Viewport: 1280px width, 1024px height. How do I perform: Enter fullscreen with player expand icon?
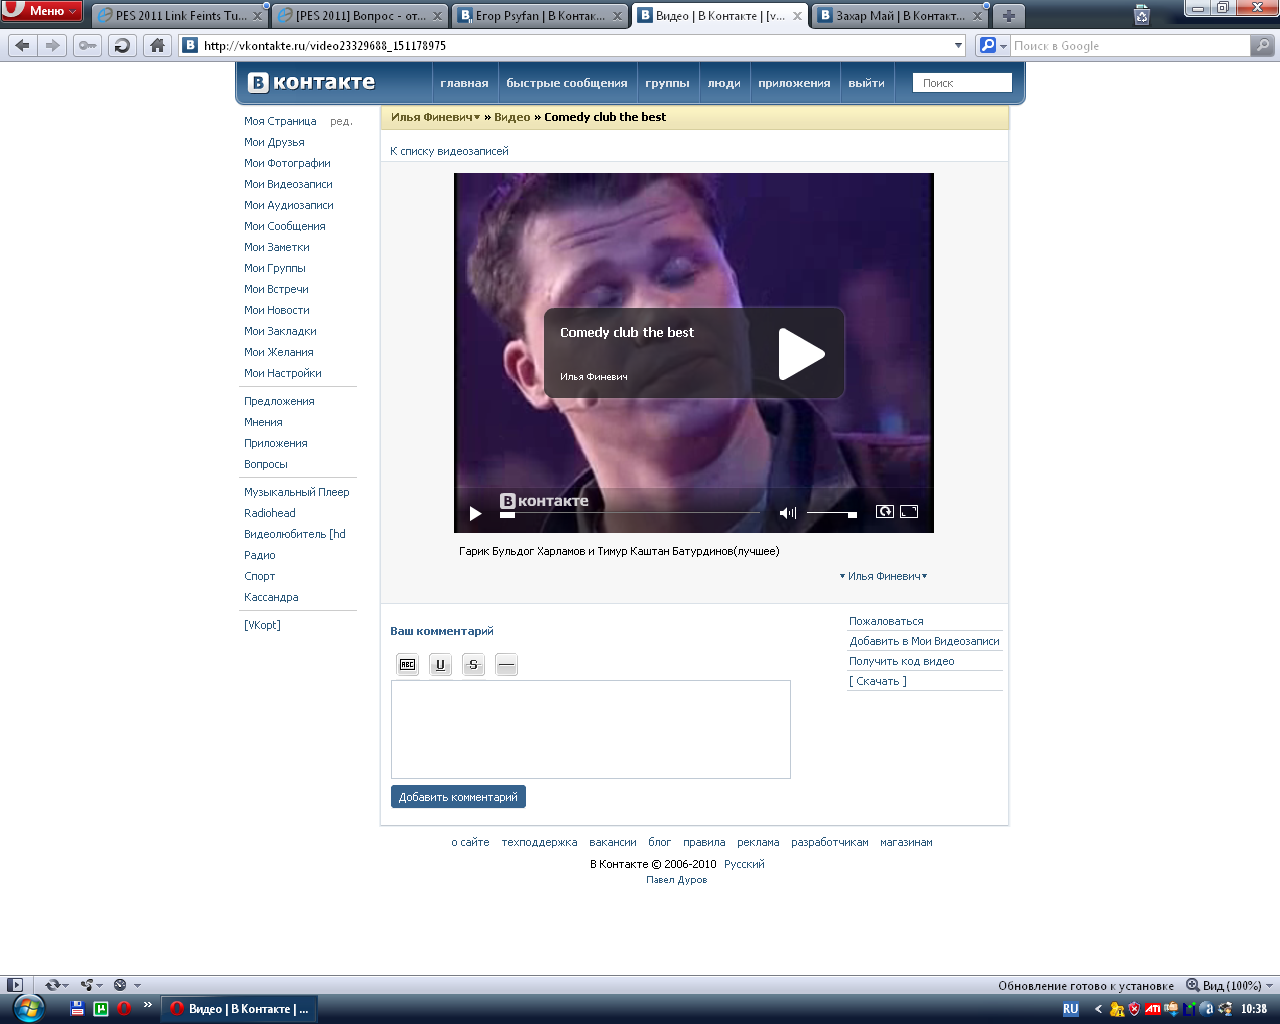tap(909, 512)
